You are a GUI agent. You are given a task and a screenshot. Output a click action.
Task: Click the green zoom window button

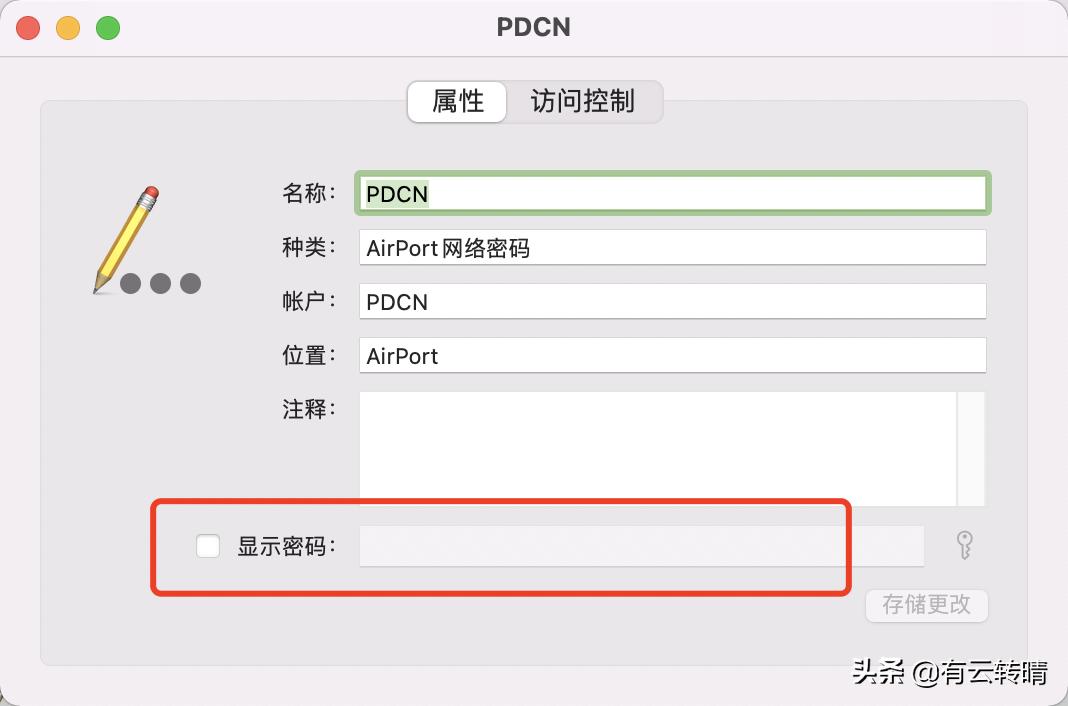(108, 28)
